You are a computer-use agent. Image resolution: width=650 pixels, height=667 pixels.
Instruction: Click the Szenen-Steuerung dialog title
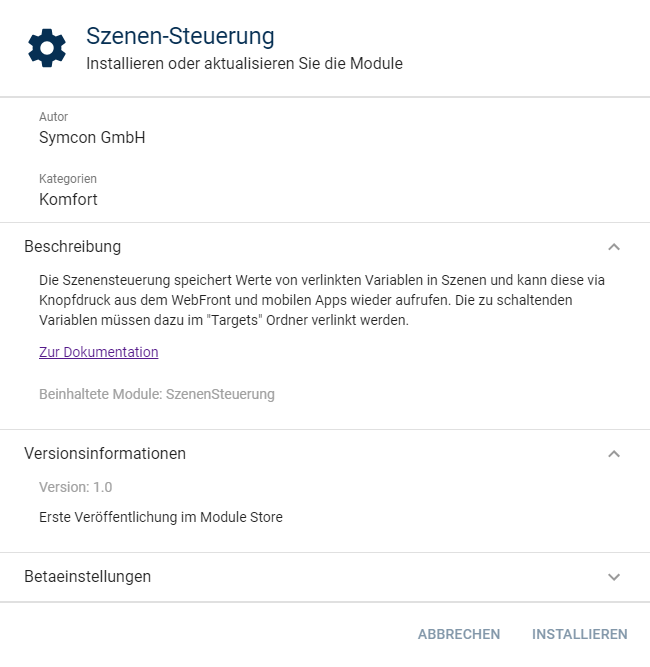click(180, 37)
